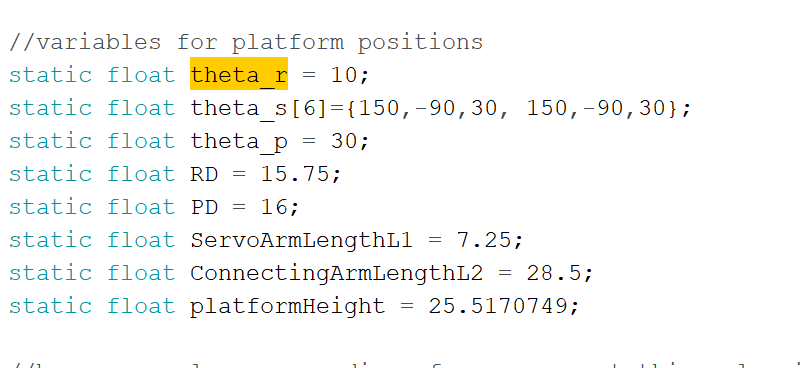Click the float keyword on platformHeight line

(x=141, y=306)
